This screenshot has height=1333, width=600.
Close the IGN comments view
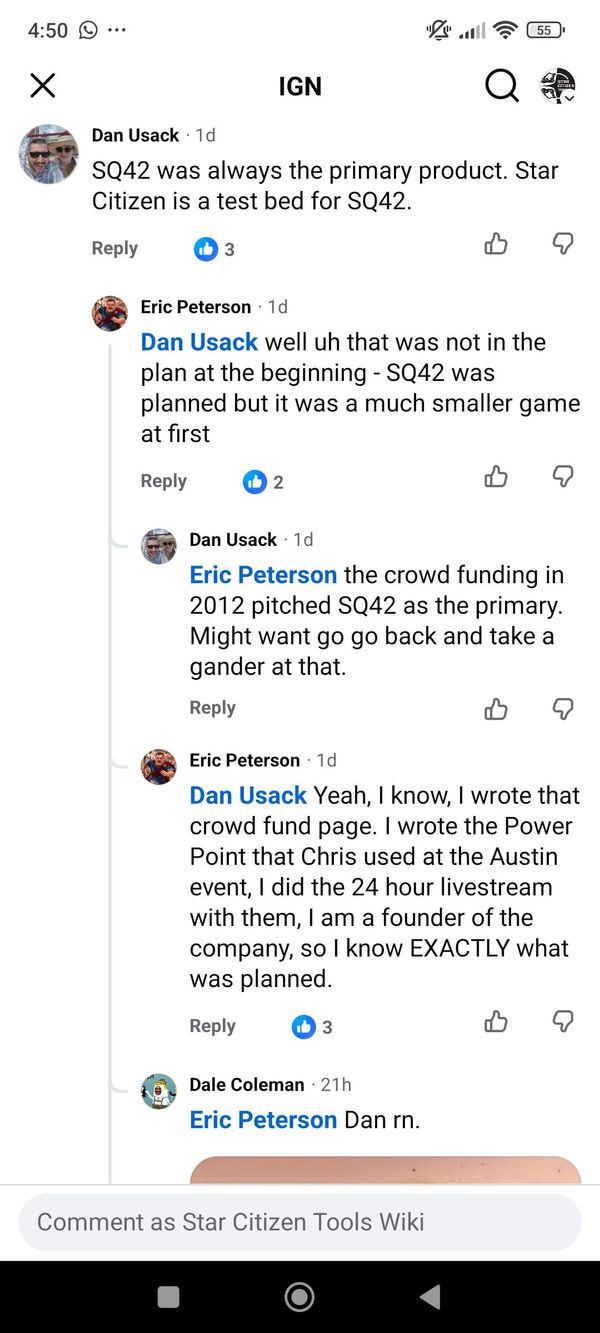click(x=43, y=86)
